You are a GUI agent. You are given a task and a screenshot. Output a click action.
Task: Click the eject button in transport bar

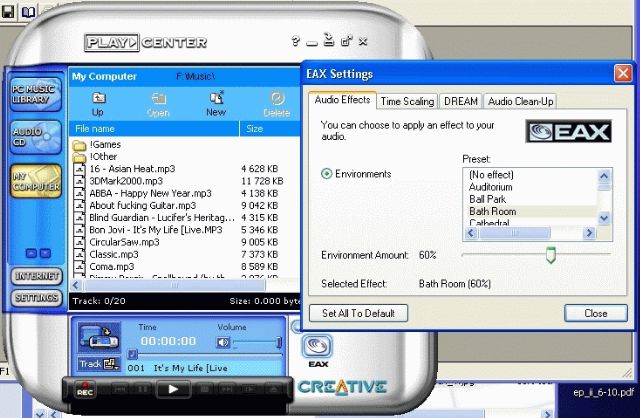(273, 389)
